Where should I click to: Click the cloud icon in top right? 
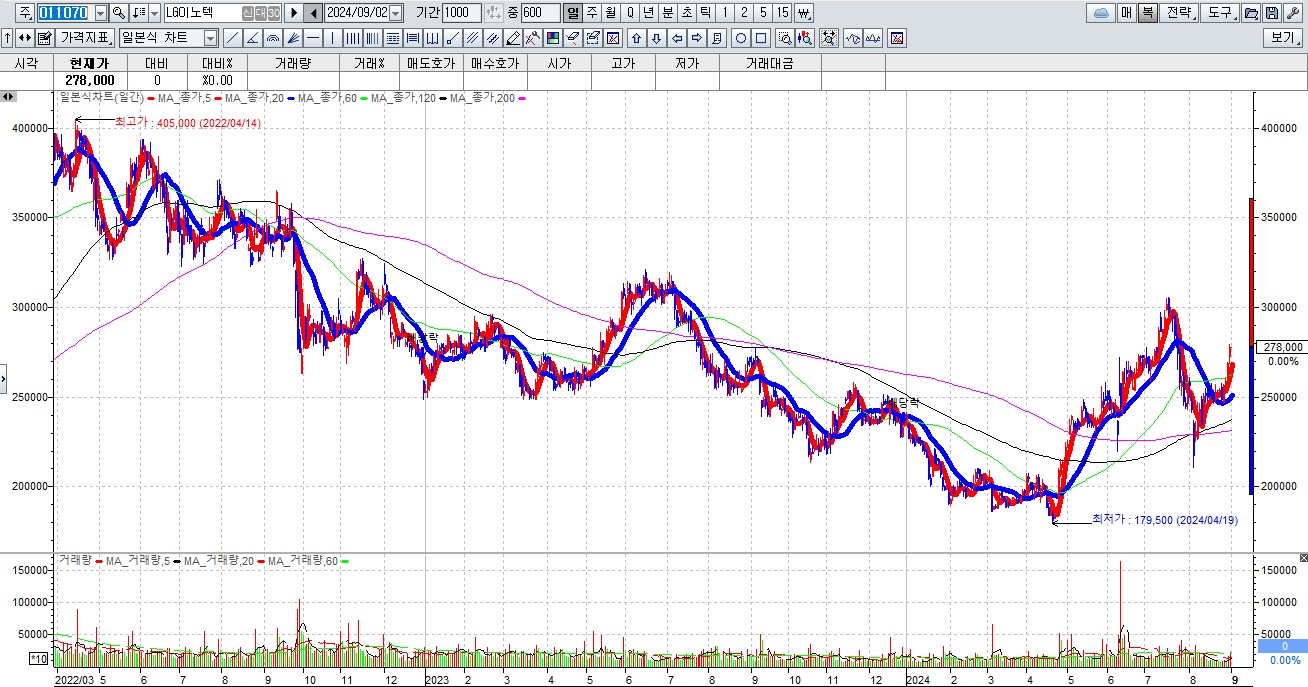[x=1101, y=13]
